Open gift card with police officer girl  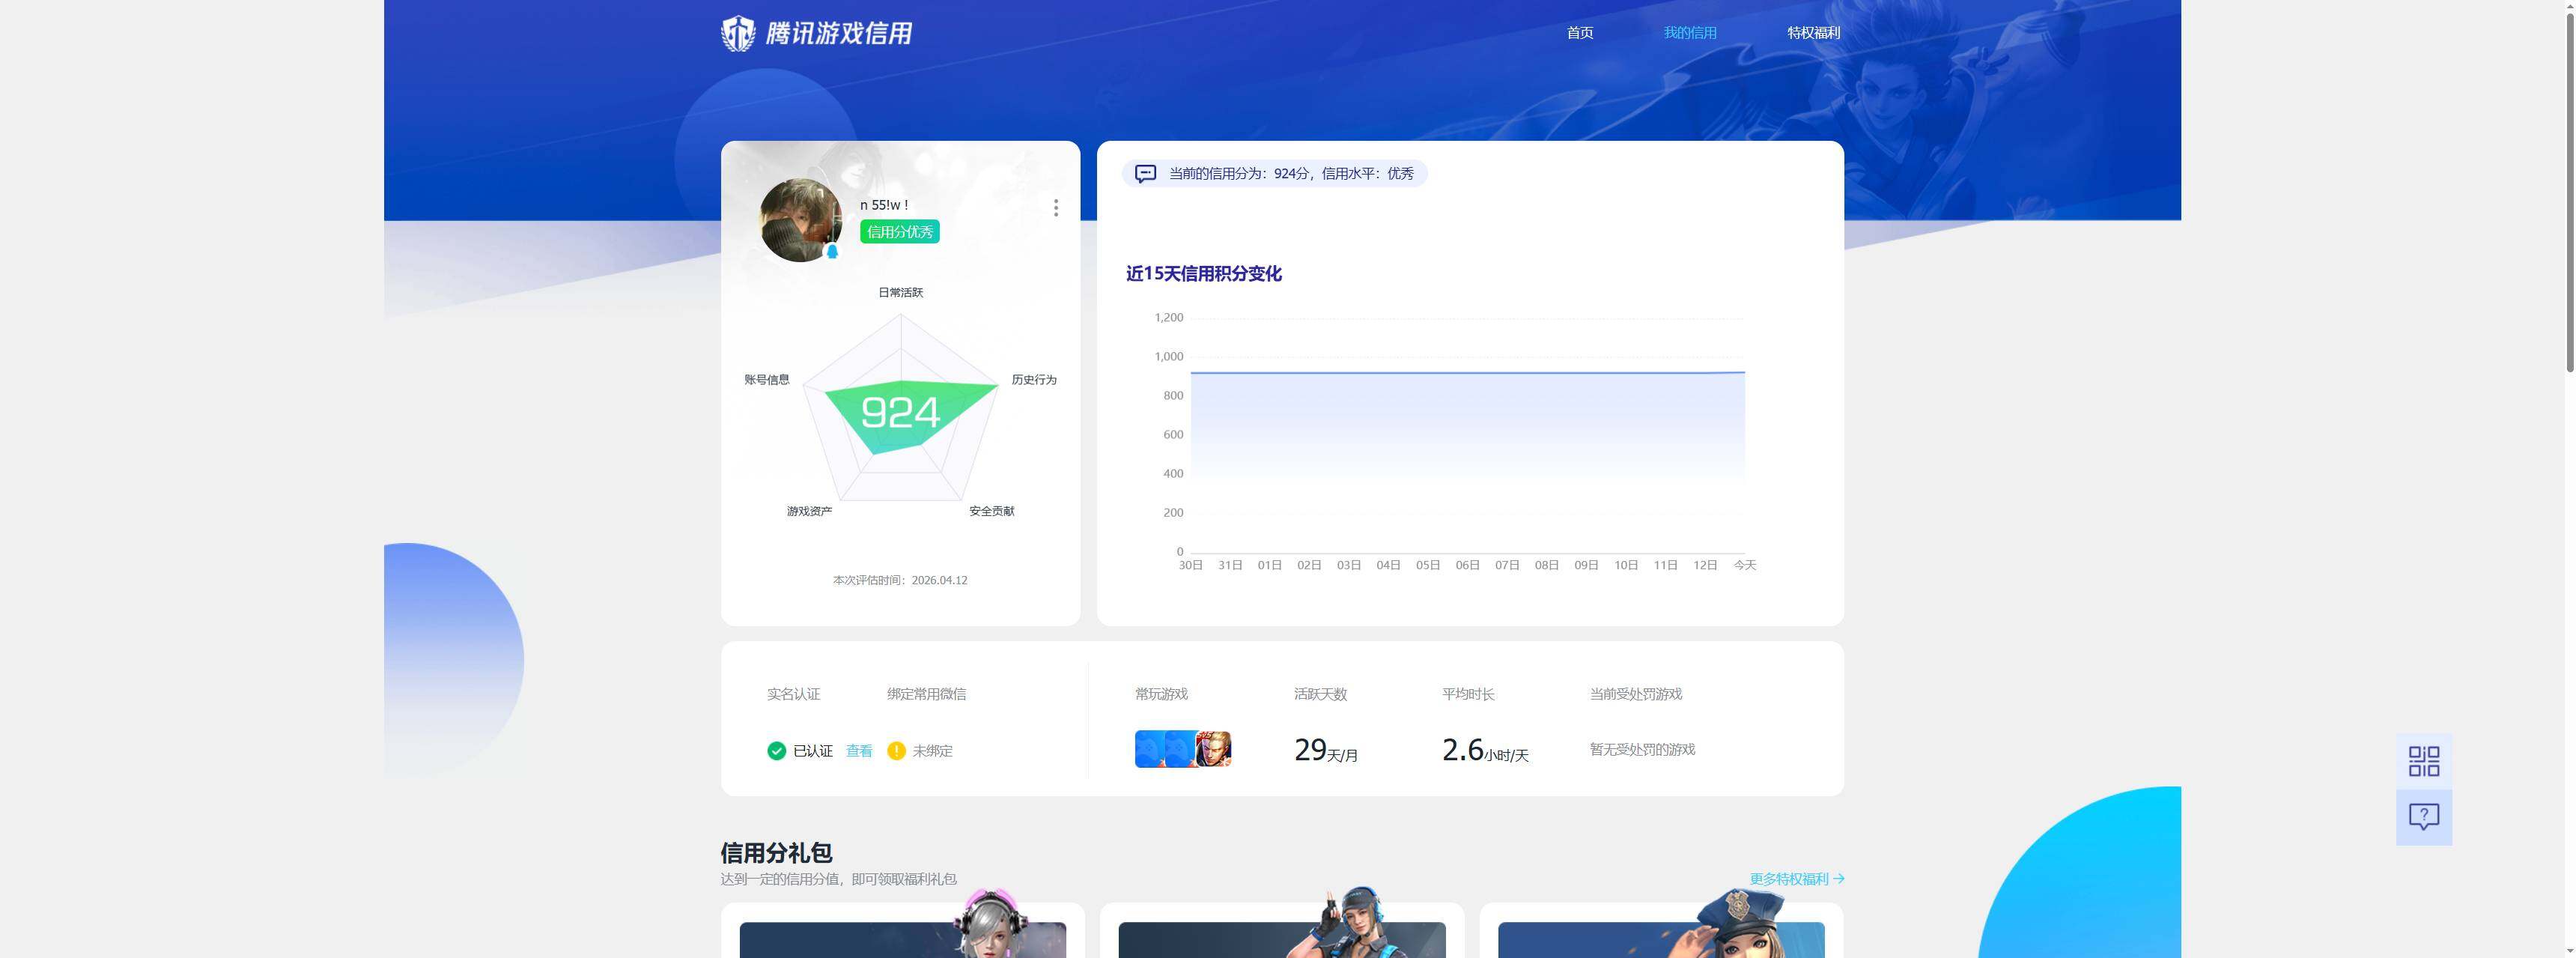[x=1661, y=930]
